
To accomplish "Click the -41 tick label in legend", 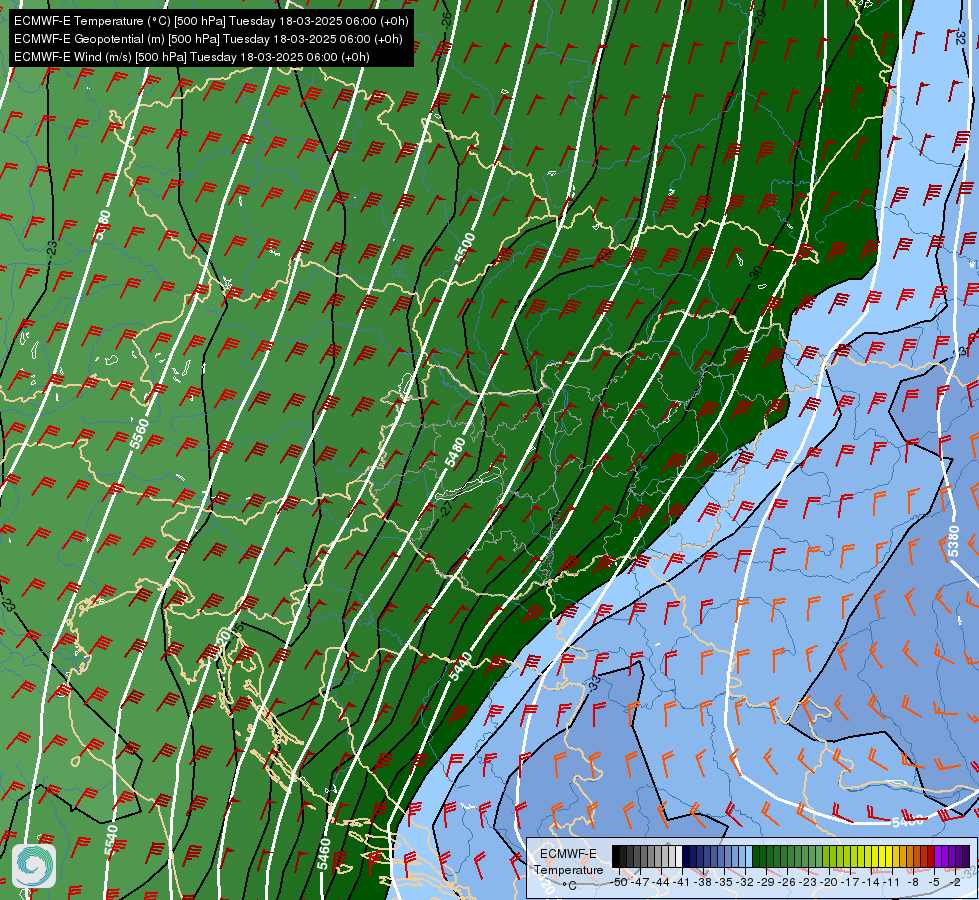I will [683, 882].
